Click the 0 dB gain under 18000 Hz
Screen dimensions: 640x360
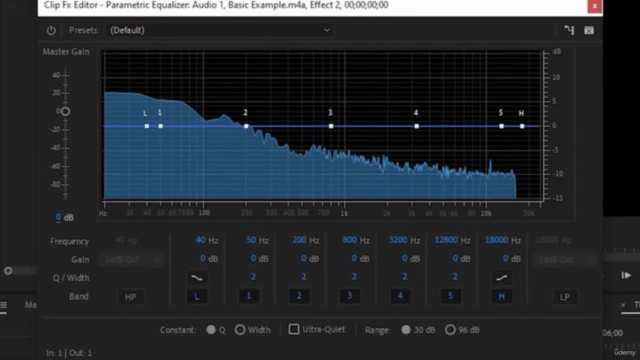506,258
